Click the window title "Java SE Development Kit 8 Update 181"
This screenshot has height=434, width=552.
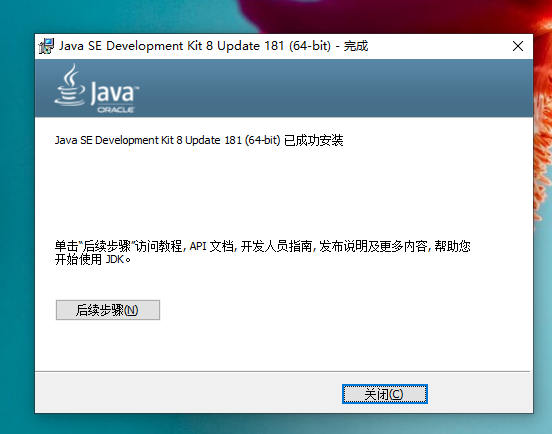coord(171,46)
